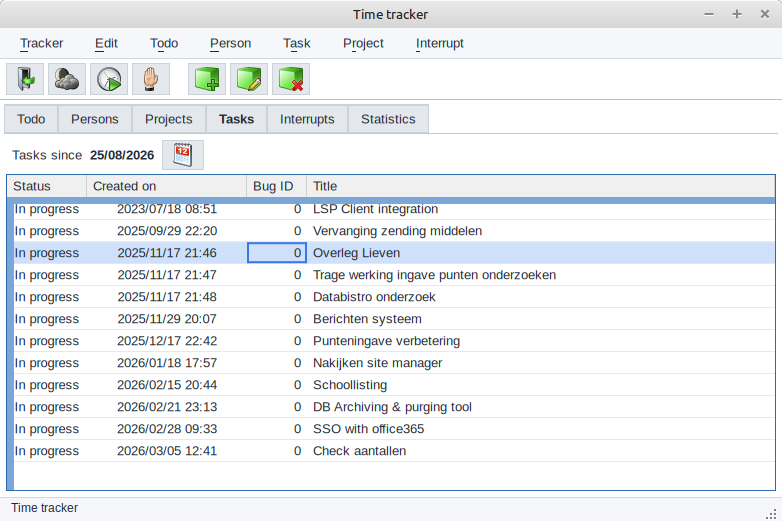Click the Bug ID value for Check aantallen

[297, 451]
